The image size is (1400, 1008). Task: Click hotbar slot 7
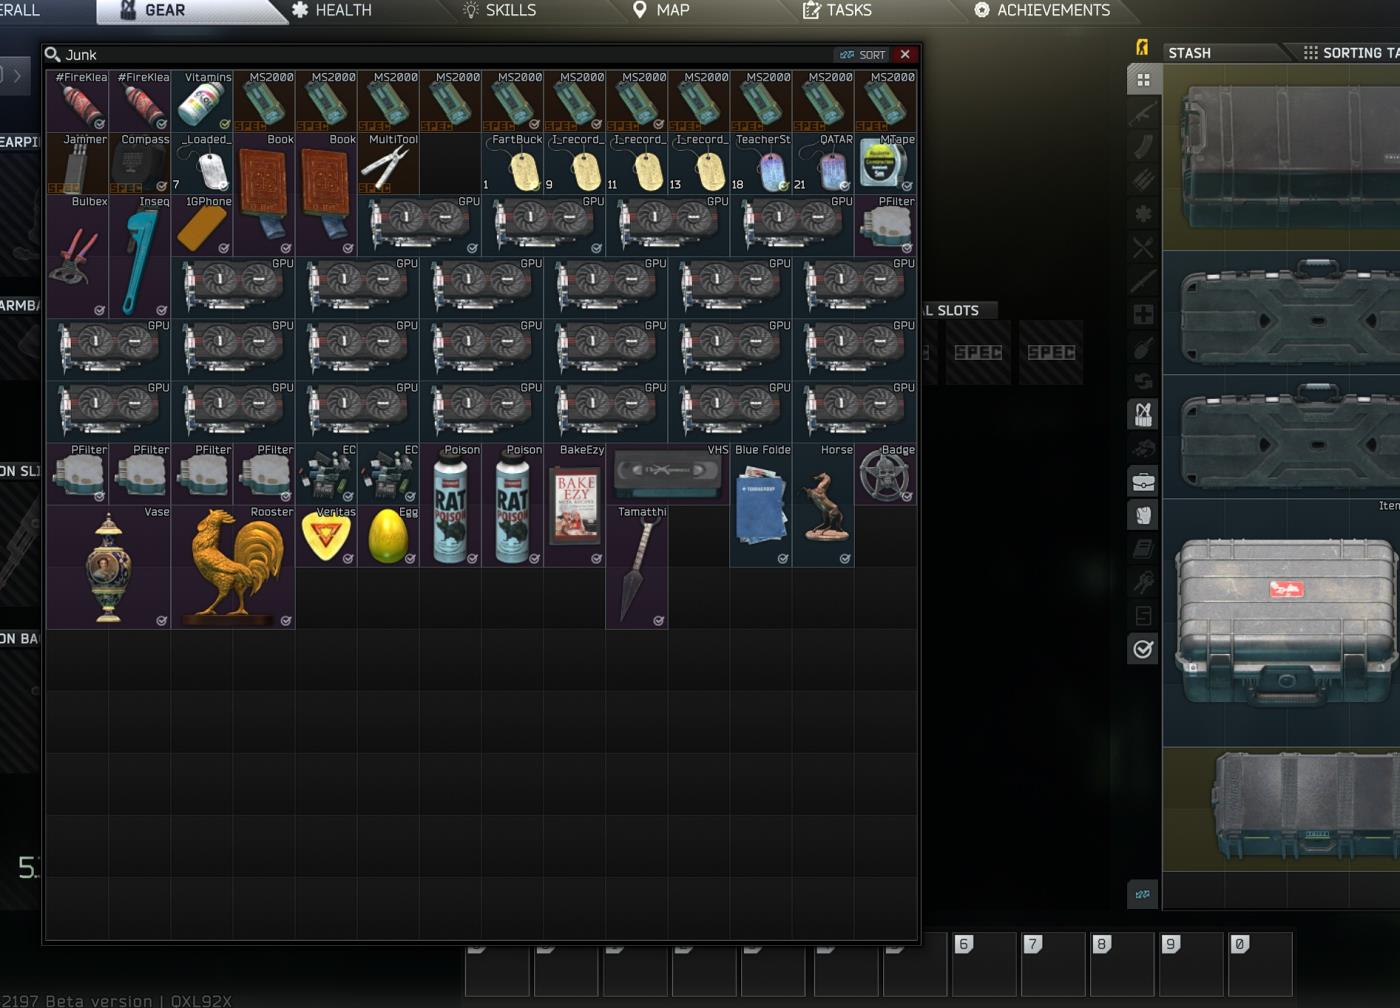click(1054, 964)
